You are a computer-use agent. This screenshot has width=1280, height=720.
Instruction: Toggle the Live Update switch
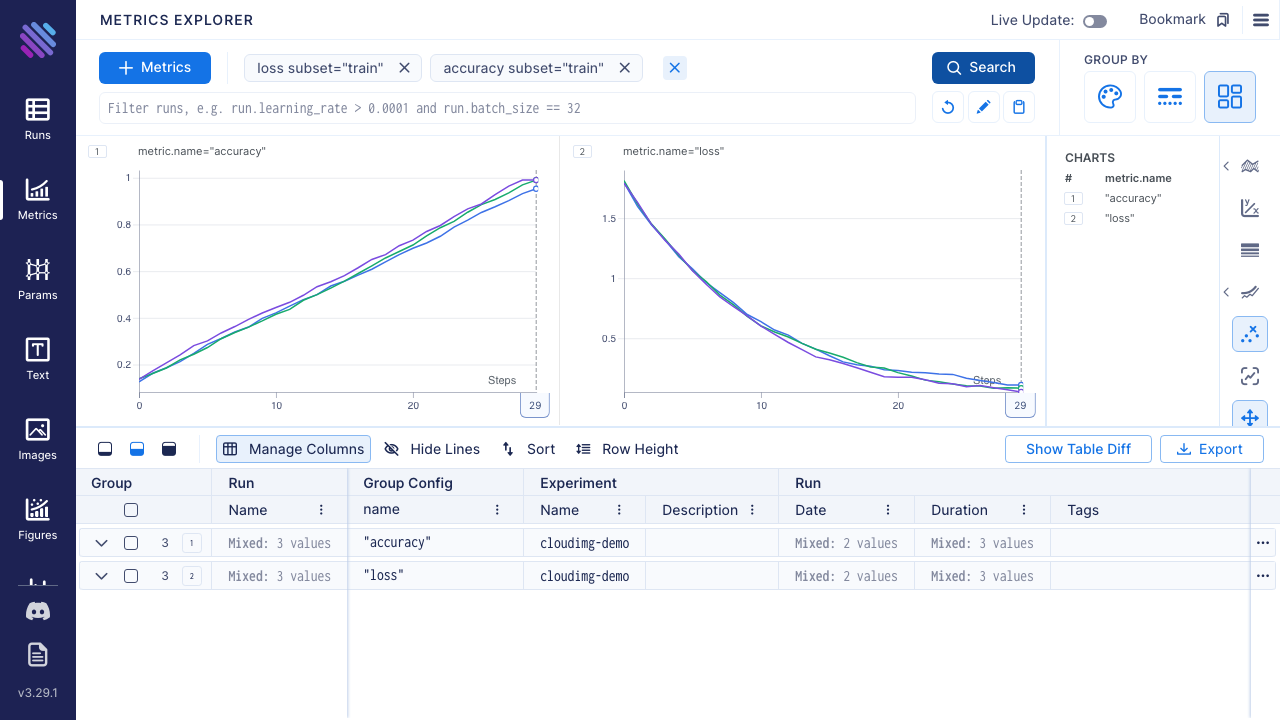pyautogui.click(x=1095, y=21)
